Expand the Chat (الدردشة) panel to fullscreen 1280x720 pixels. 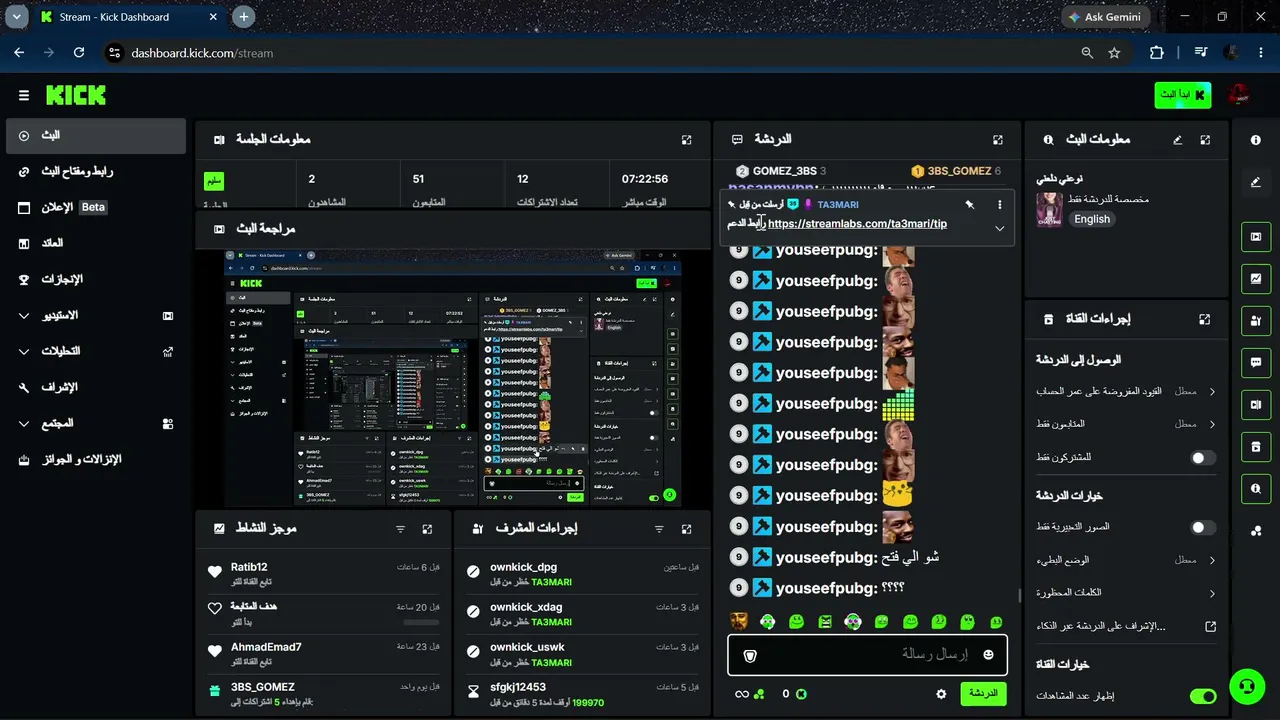998,140
